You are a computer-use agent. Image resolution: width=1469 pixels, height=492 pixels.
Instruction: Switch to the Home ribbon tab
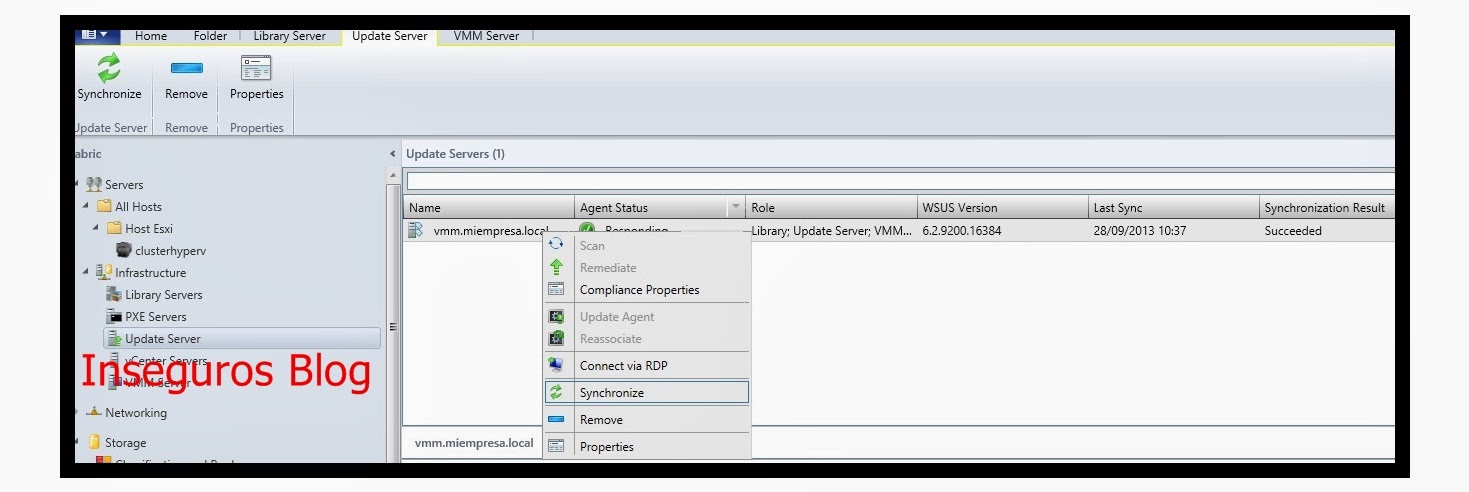coord(151,36)
